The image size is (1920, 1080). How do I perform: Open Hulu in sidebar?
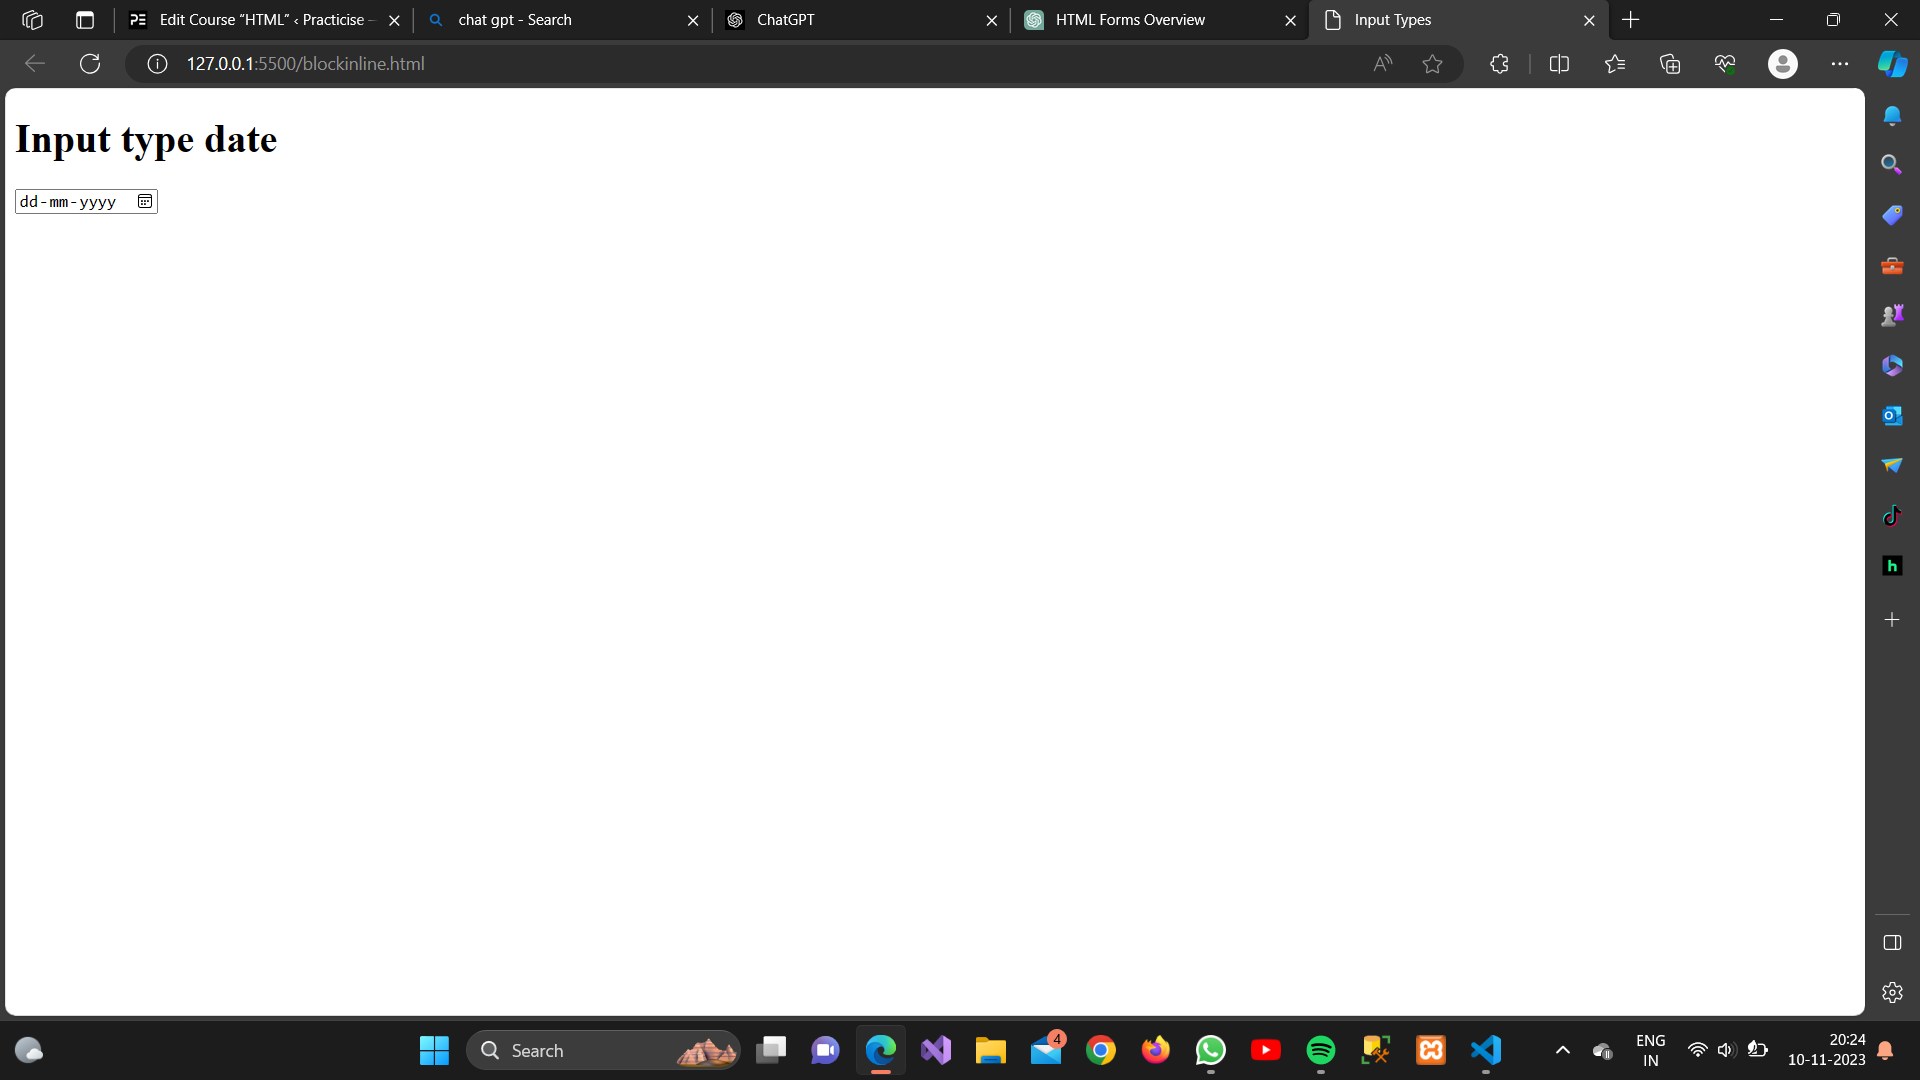coord(1892,566)
